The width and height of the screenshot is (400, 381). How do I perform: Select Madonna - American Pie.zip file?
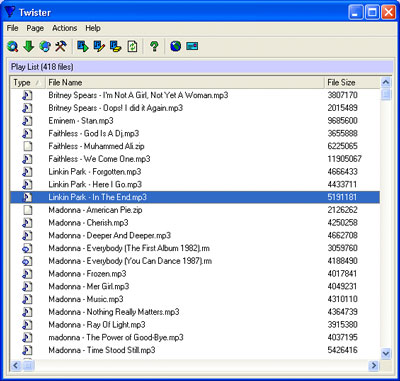[195, 210]
